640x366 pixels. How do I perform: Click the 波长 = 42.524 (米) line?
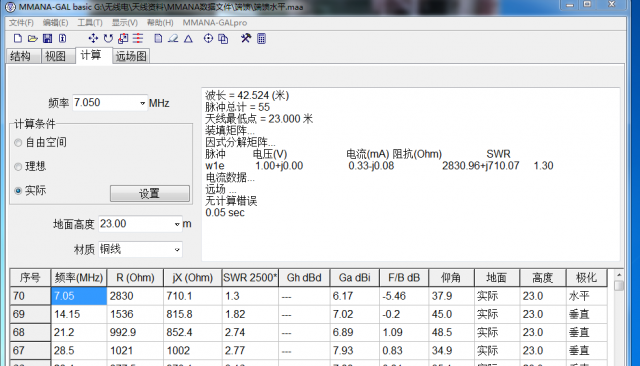(247, 95)
